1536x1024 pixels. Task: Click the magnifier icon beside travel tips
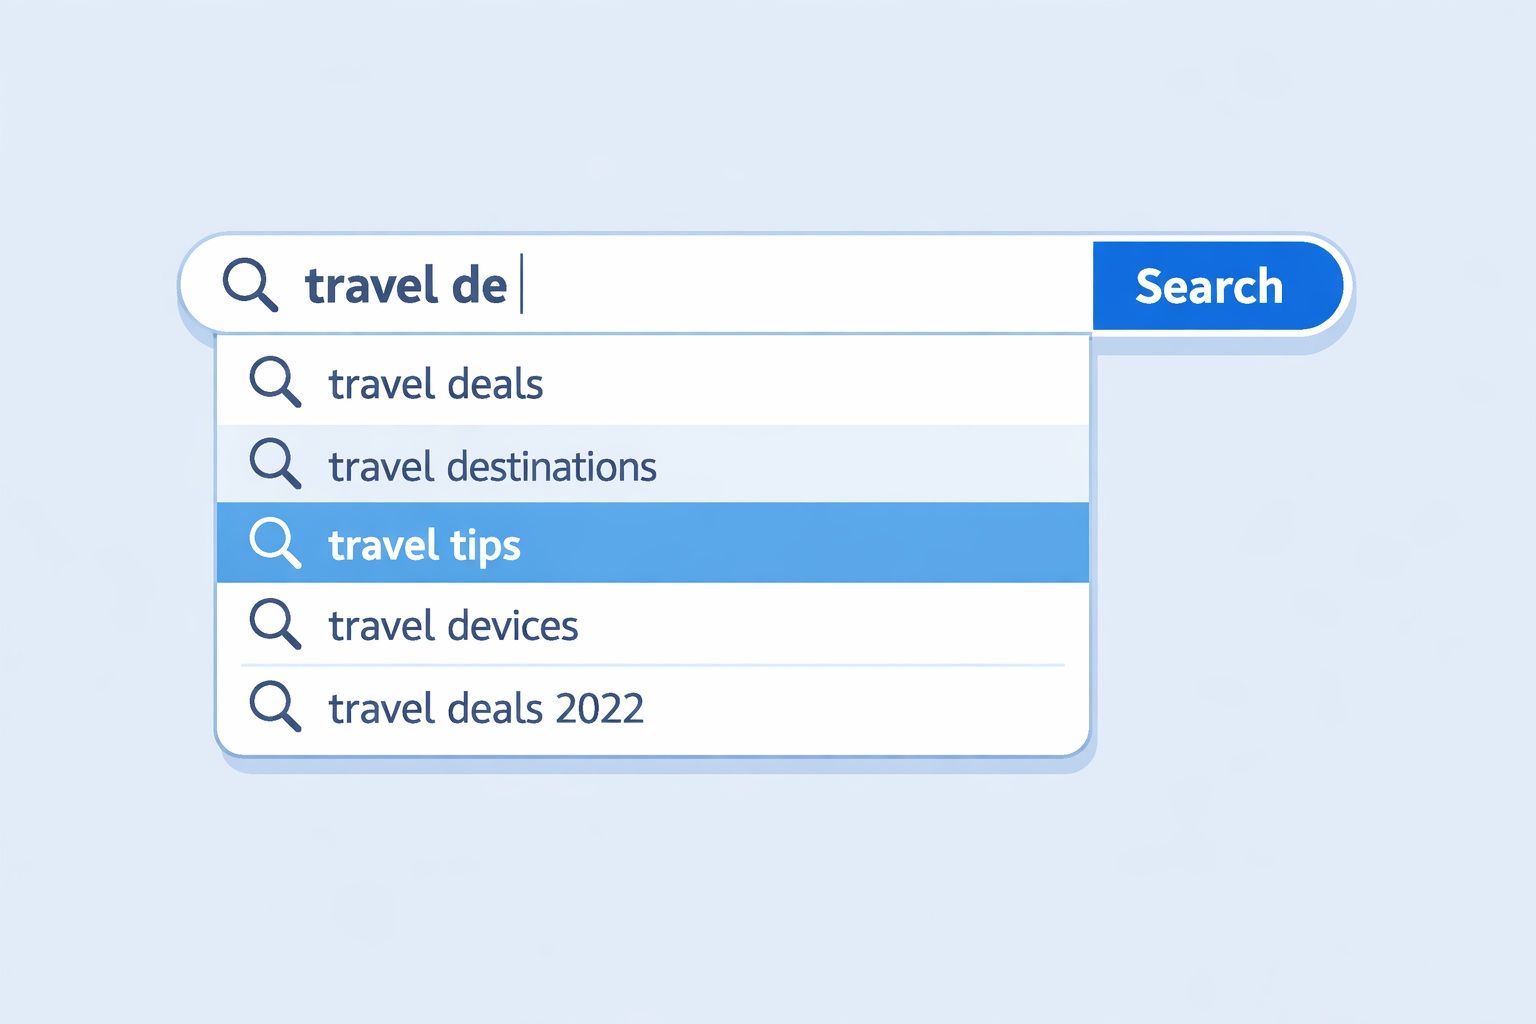[x=274, y=543]
